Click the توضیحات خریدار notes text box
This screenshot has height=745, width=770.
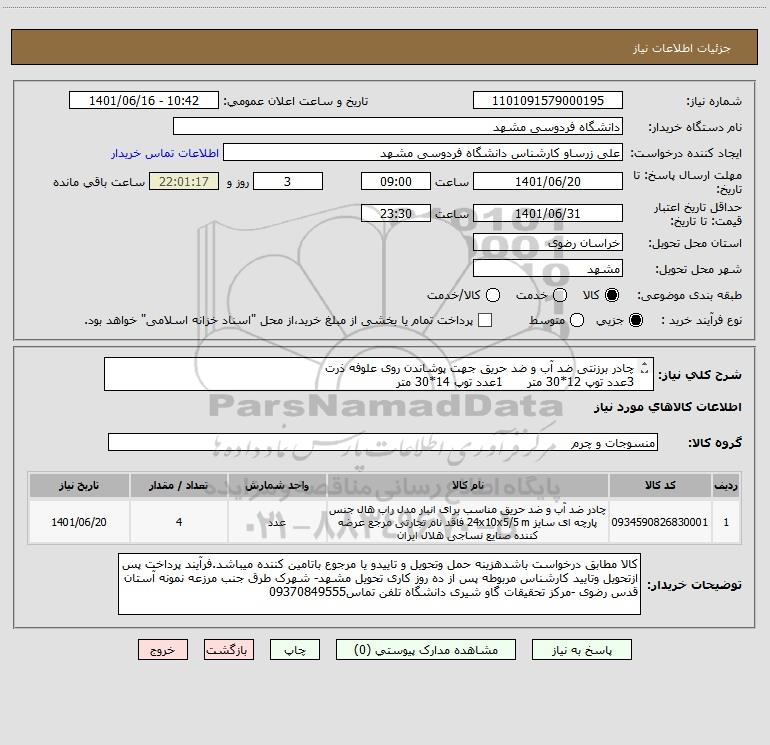(x=380, y=583)
